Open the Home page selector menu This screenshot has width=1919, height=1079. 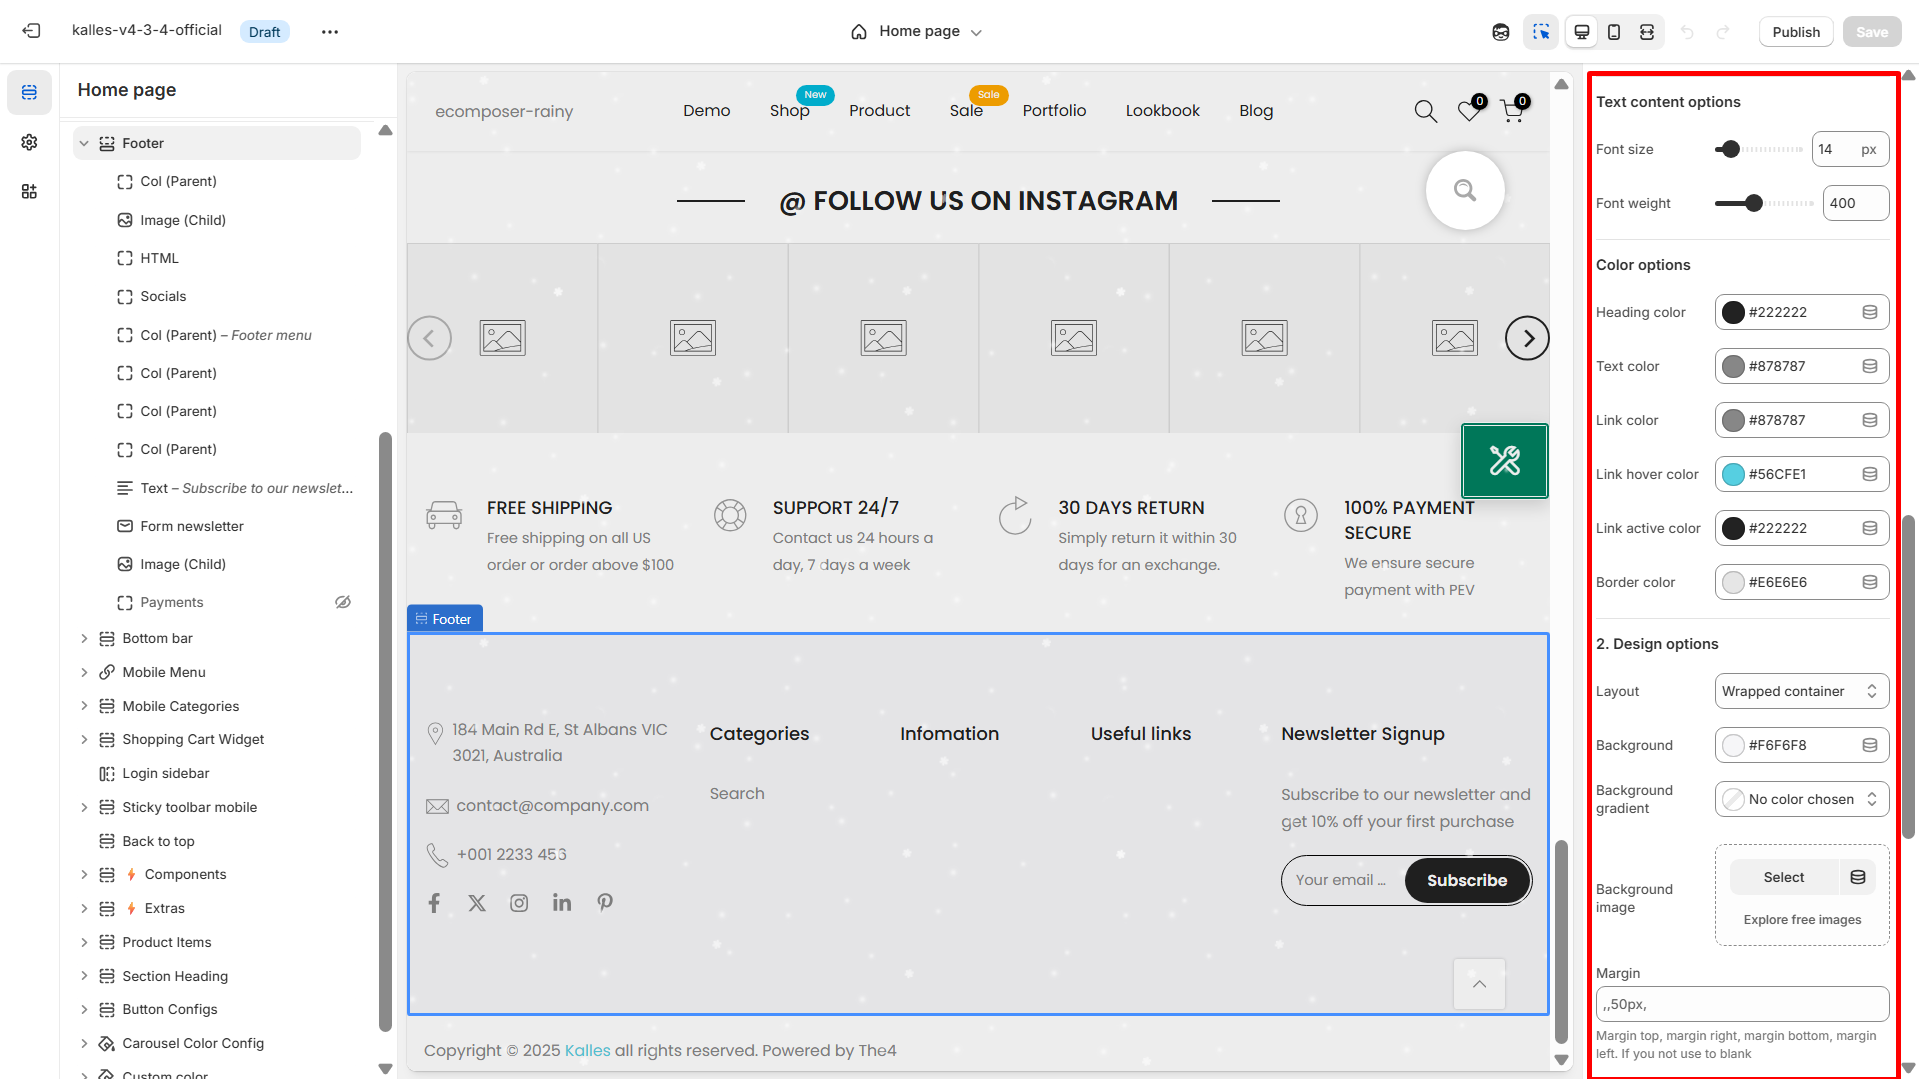tap(915, 31)
